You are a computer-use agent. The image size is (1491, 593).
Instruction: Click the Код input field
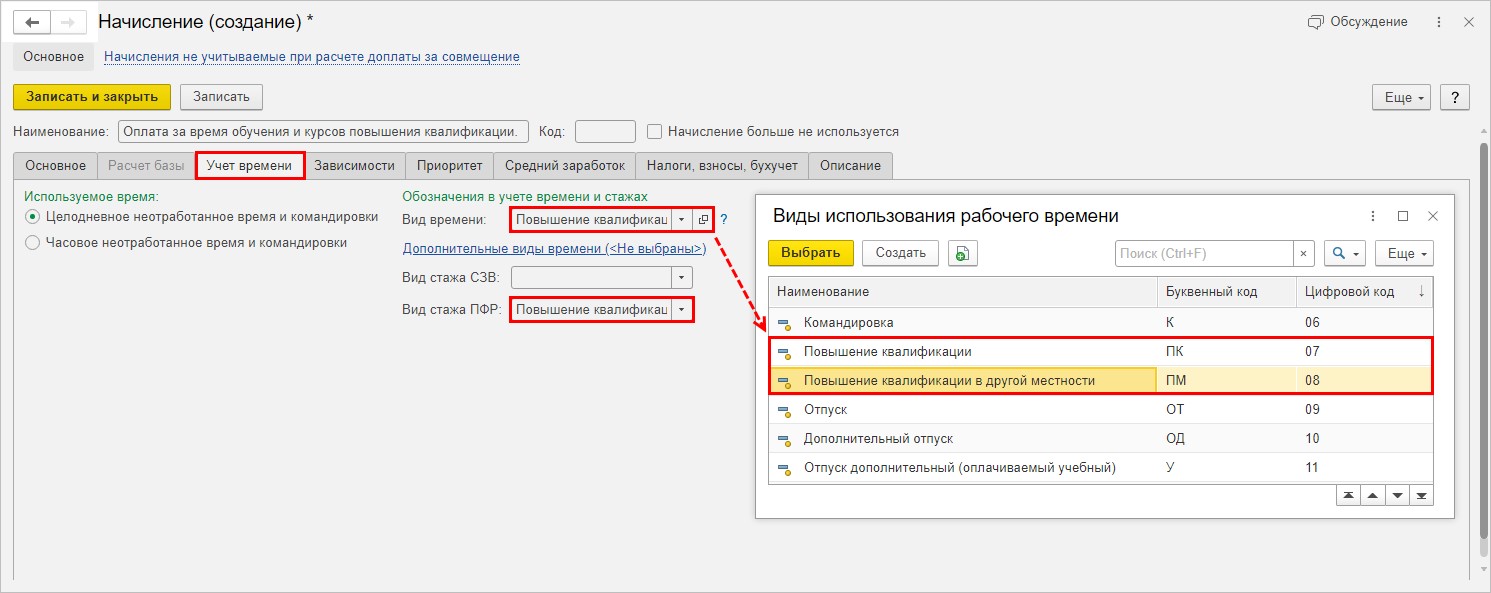[x=605, y=131]
